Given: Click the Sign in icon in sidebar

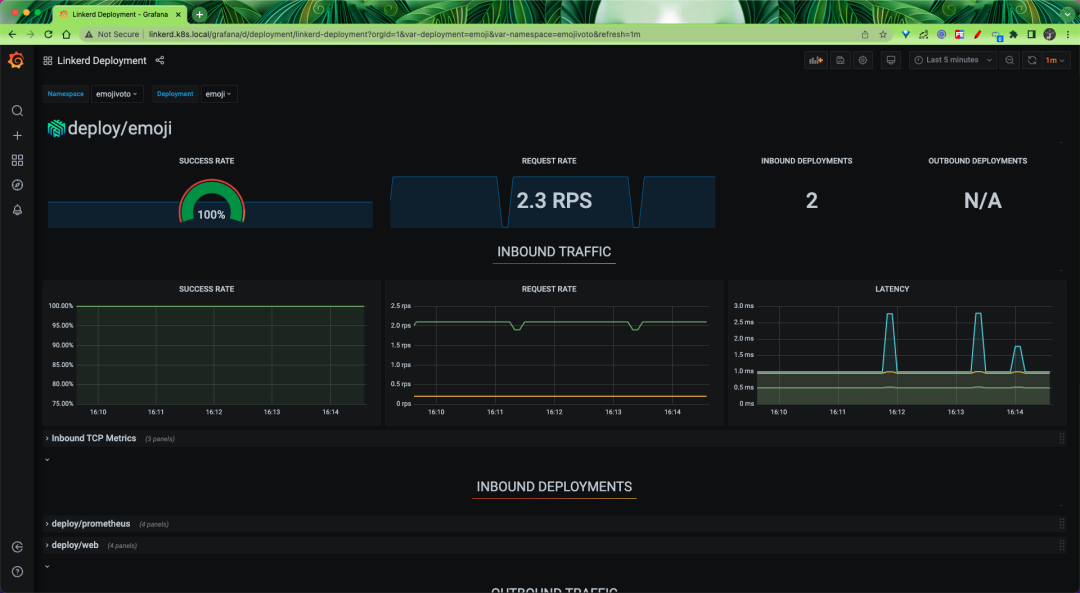Looking at the screenshot, I should pos(17,547).
